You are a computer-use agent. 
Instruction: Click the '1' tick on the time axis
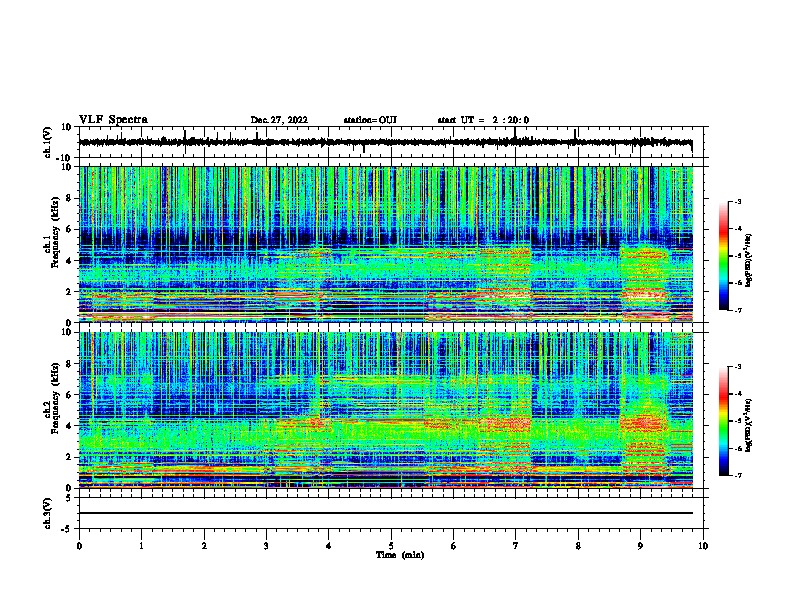[141, 546]
